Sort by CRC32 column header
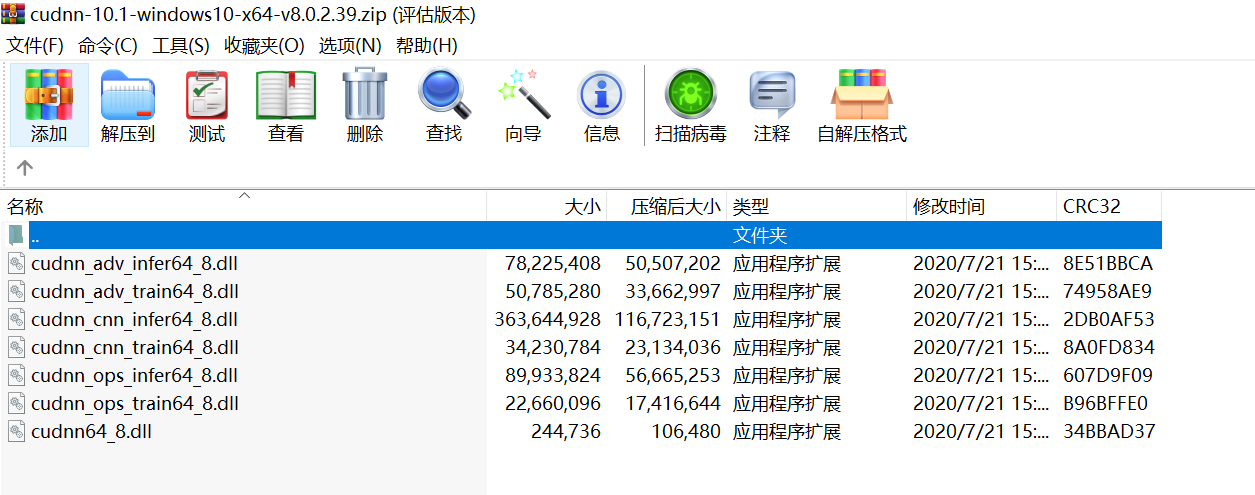The height and width of the screenshot is (495, 1255). (x=1109, y=207)
